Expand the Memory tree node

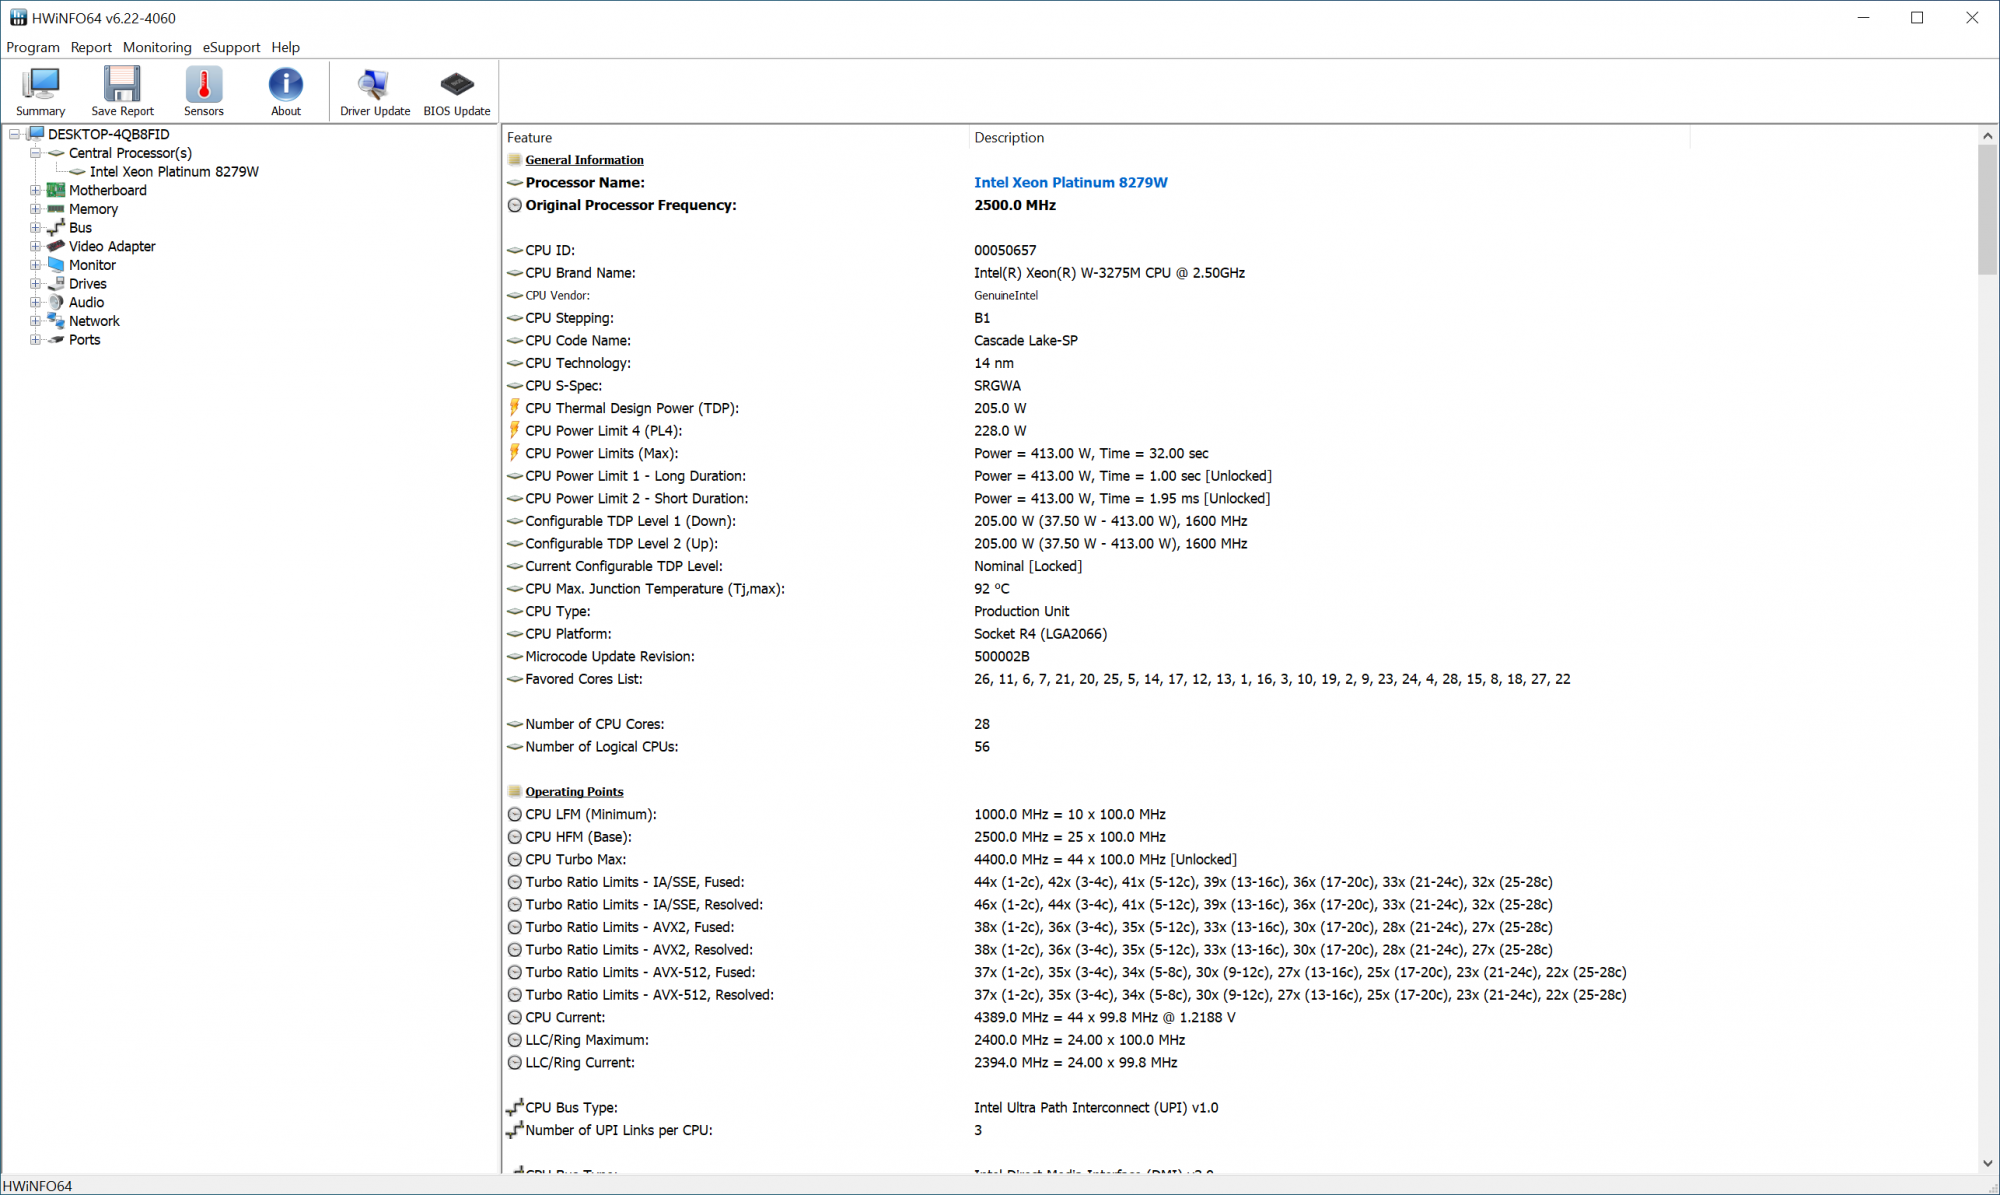(35, 209)
